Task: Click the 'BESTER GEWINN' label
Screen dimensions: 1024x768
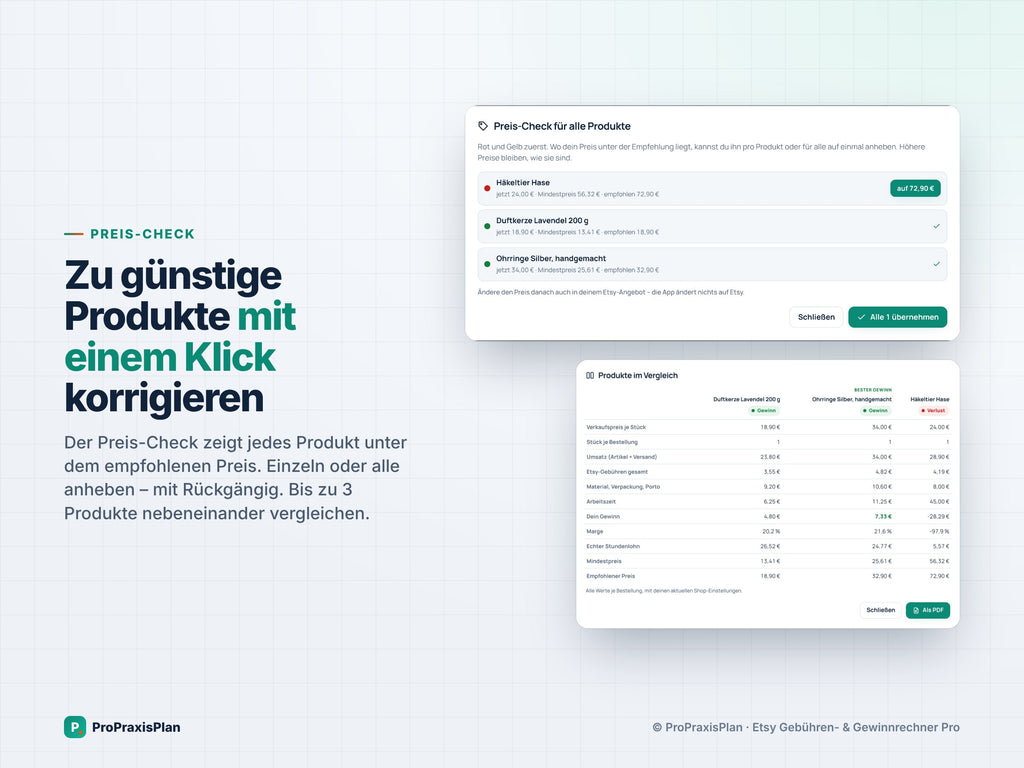Action: coord(872,390)
